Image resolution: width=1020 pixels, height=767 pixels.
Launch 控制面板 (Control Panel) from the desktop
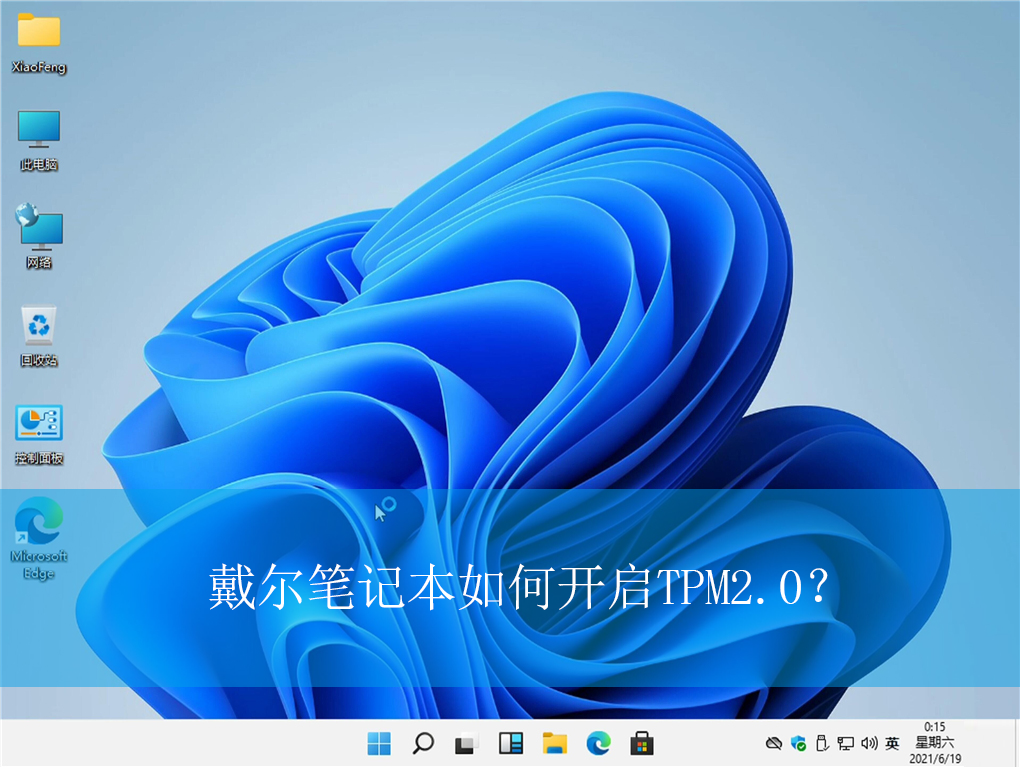(x=38, y=426)
